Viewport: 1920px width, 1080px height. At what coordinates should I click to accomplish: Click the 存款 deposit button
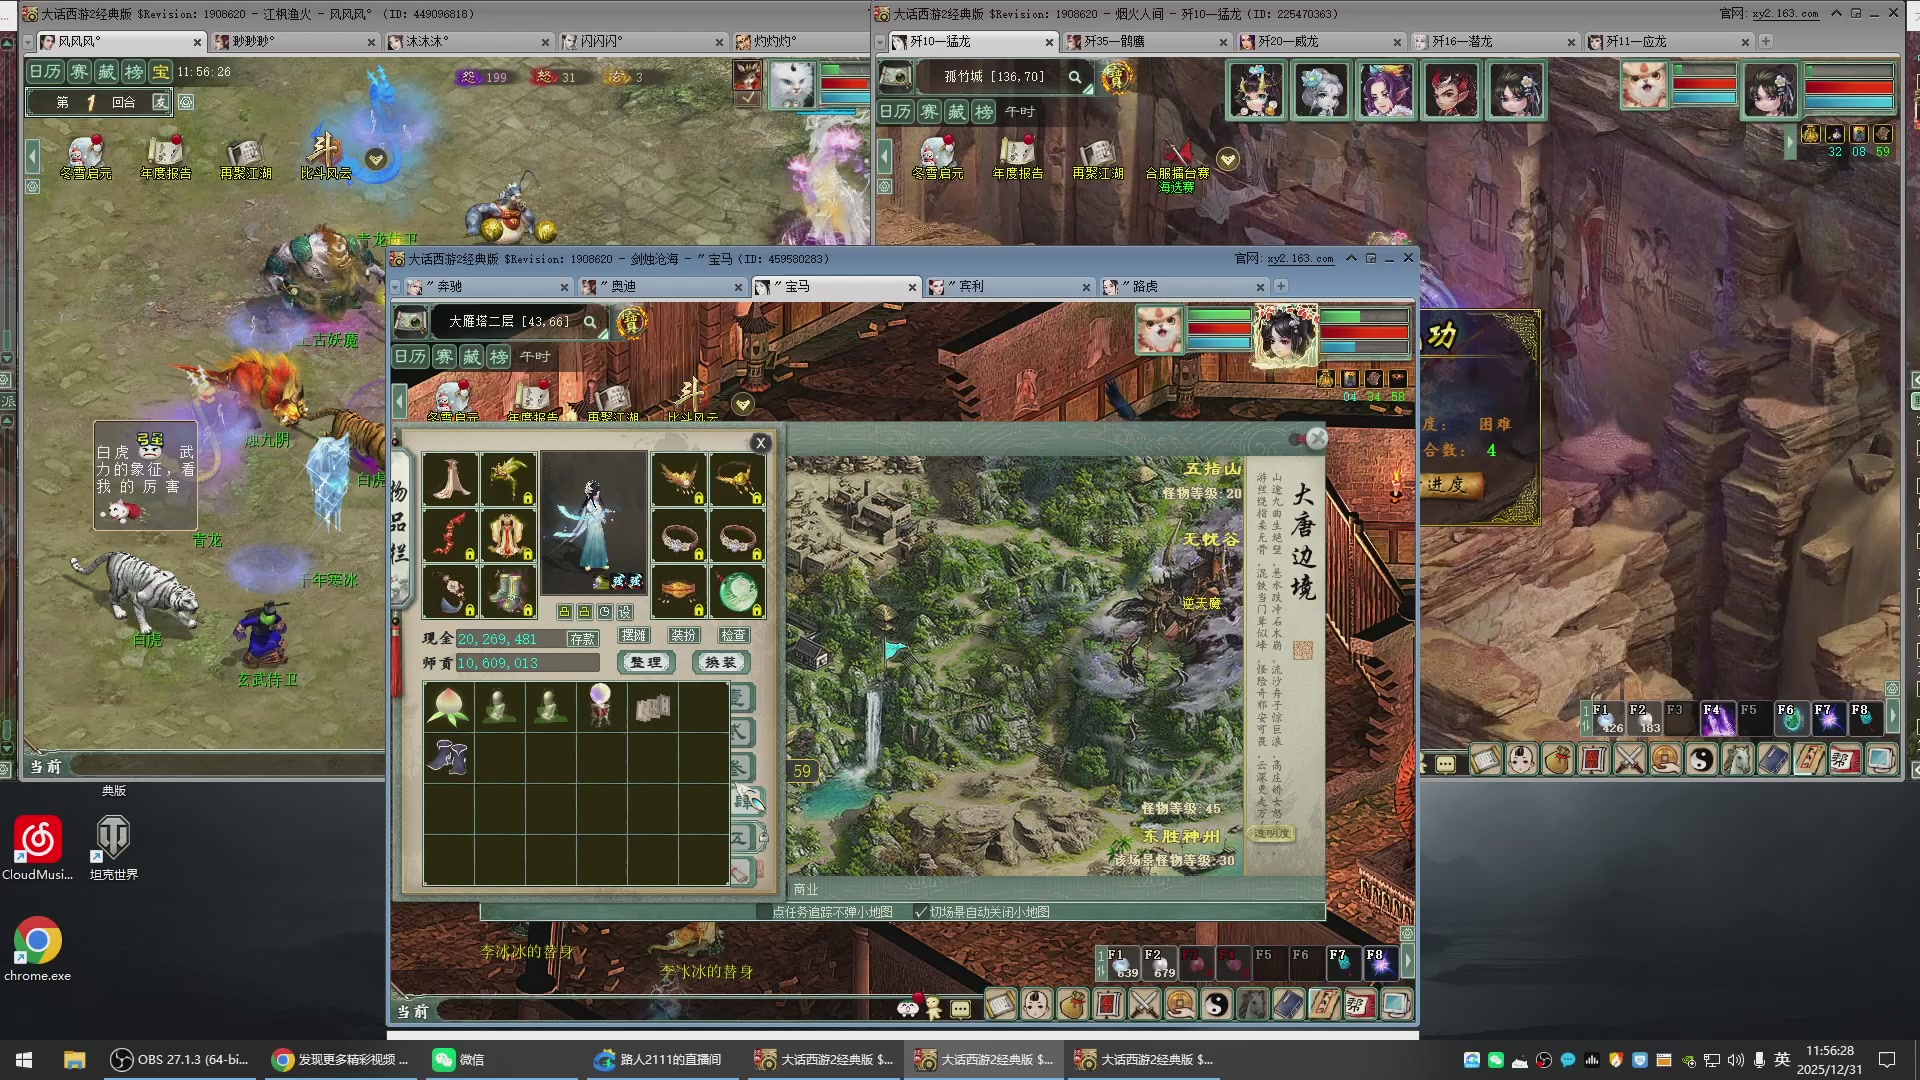click(x=582, y=639)
